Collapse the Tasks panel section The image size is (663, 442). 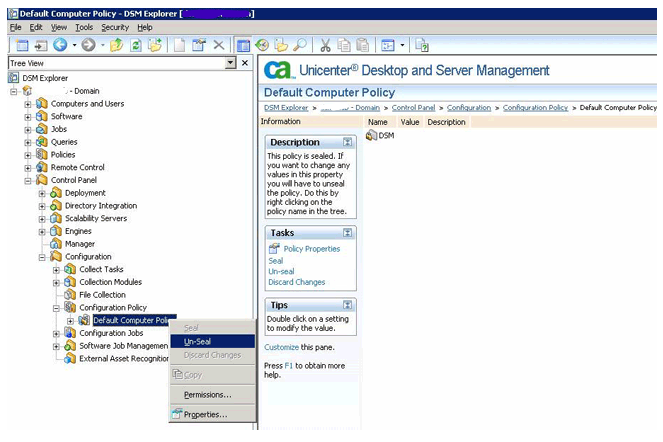347,232
